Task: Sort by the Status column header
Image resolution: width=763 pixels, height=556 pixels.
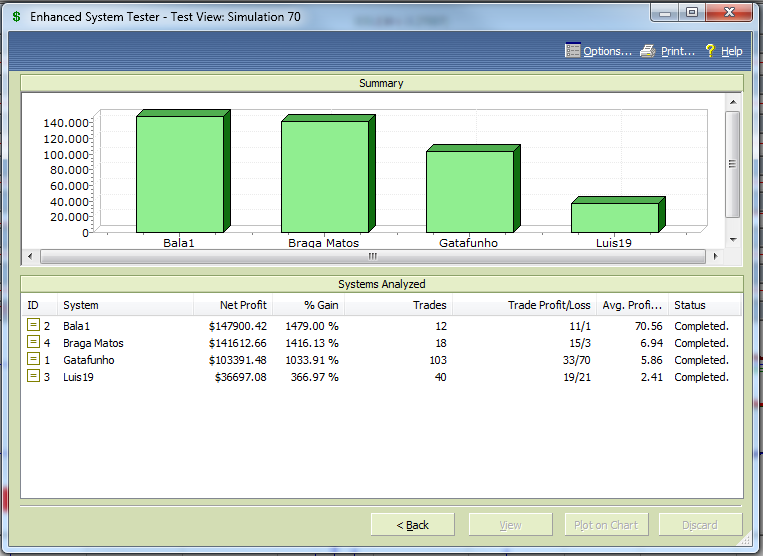Action: (x=705, y=305)
